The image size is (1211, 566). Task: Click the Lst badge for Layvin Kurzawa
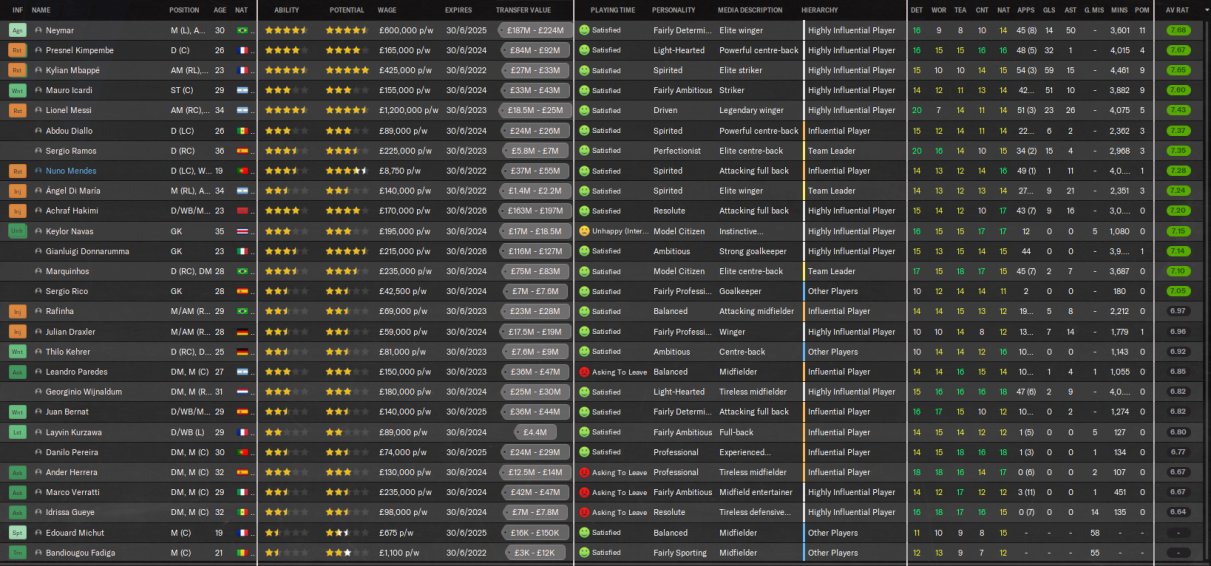click(x=17, y=432)
